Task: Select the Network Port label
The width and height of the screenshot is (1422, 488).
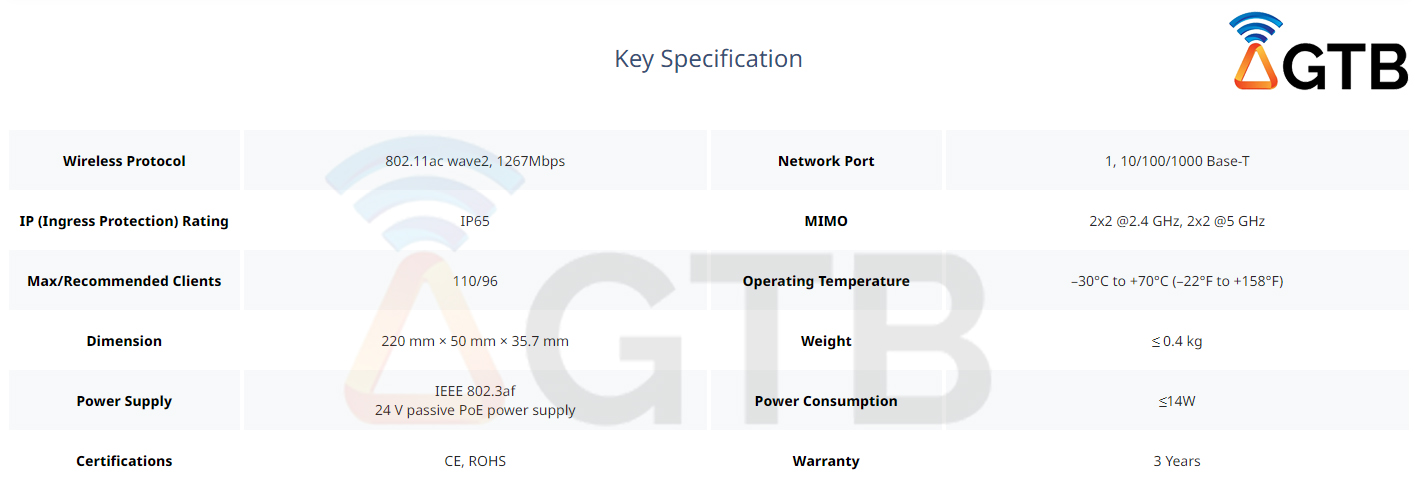Action: click(x=826, y=161)
